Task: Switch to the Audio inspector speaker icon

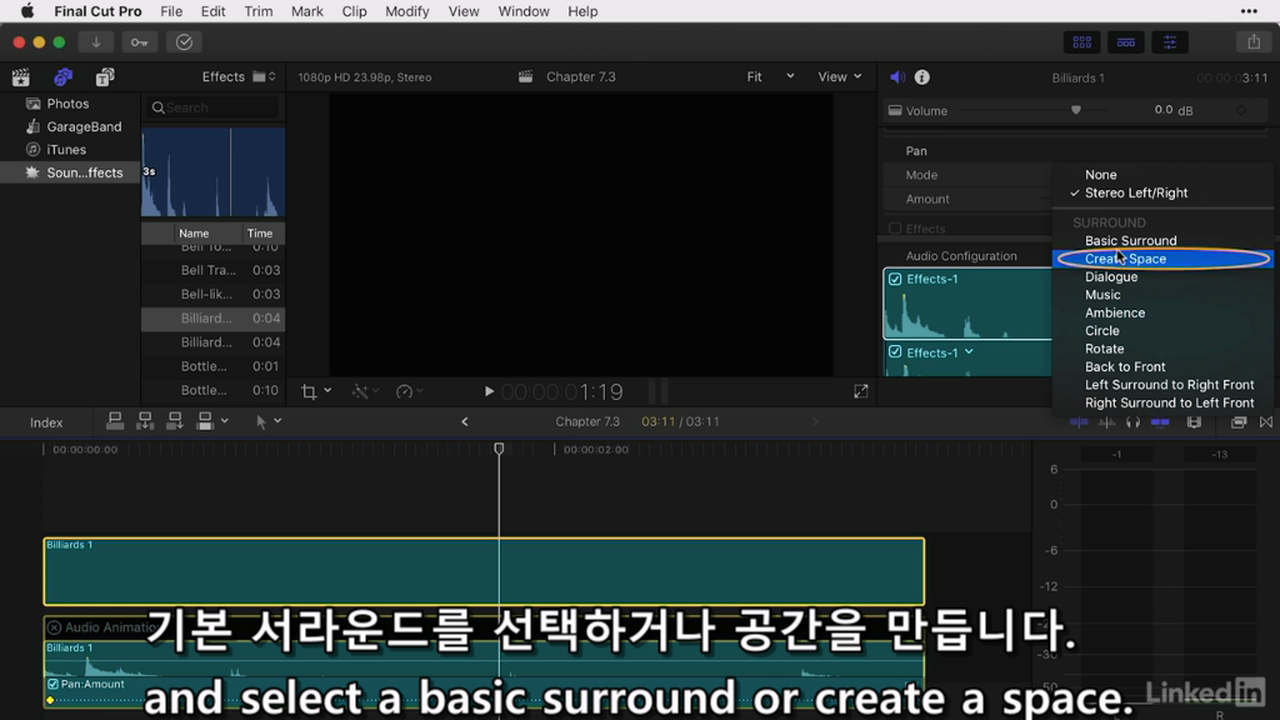Action: click(897, 77)
